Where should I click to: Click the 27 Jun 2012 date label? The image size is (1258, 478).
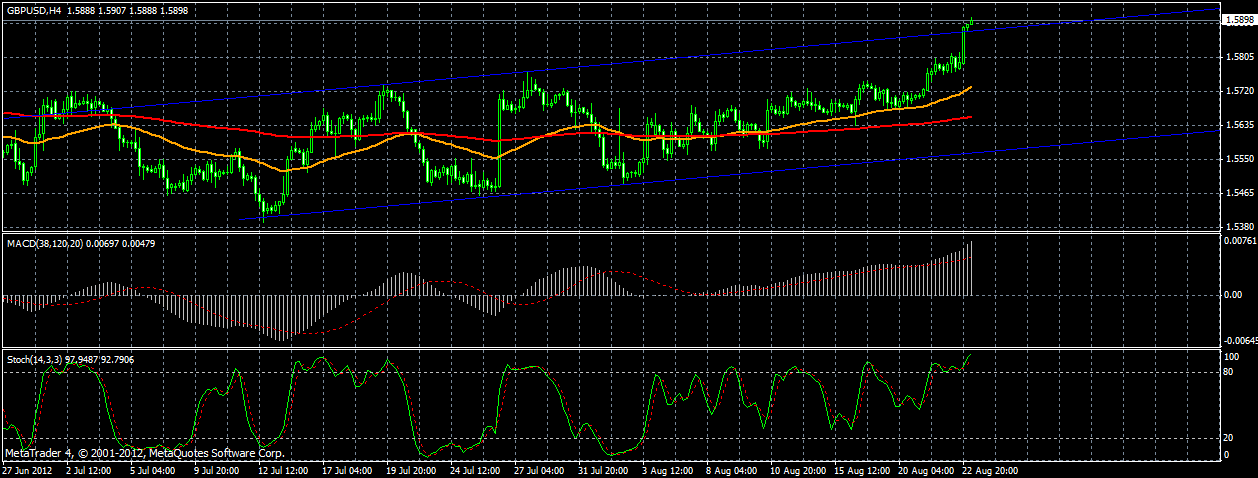(x=27, y=468)
